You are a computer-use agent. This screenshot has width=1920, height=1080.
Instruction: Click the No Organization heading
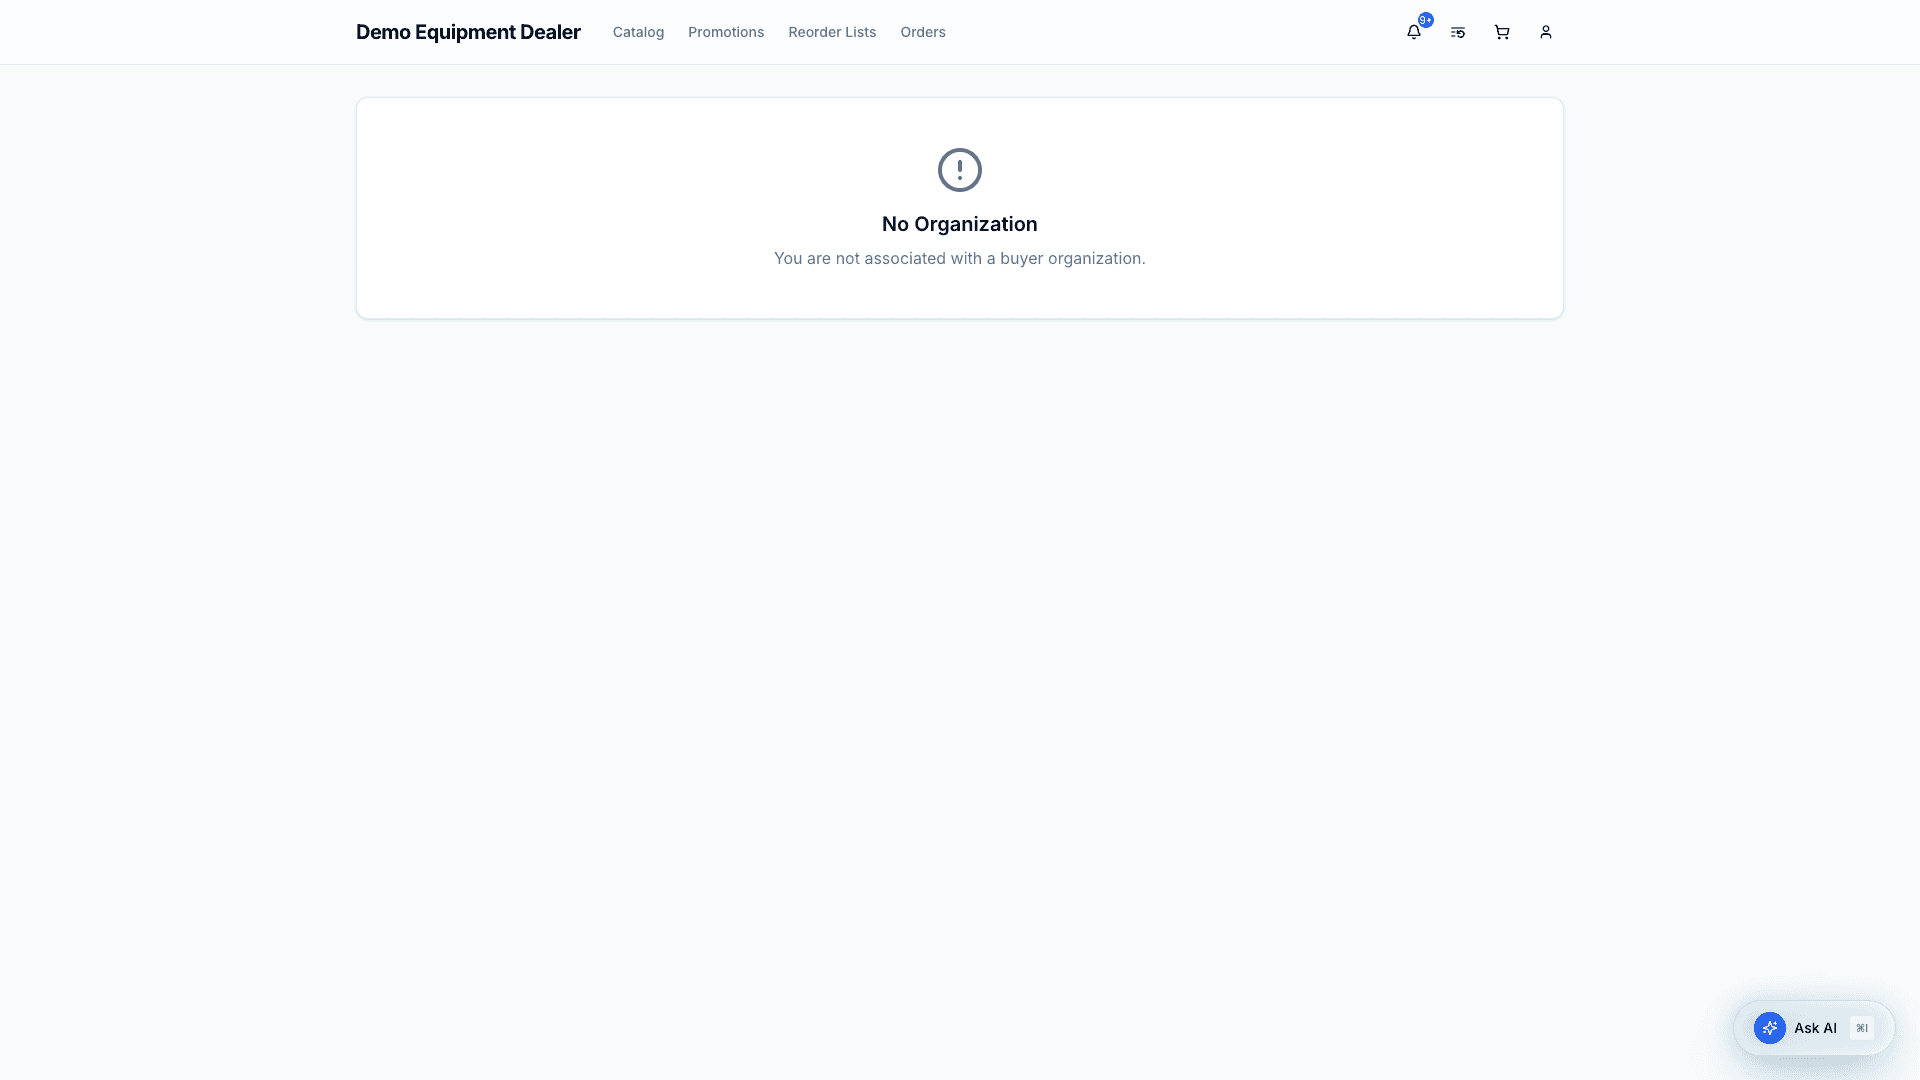pyautogui.click(x=960, y=224)
